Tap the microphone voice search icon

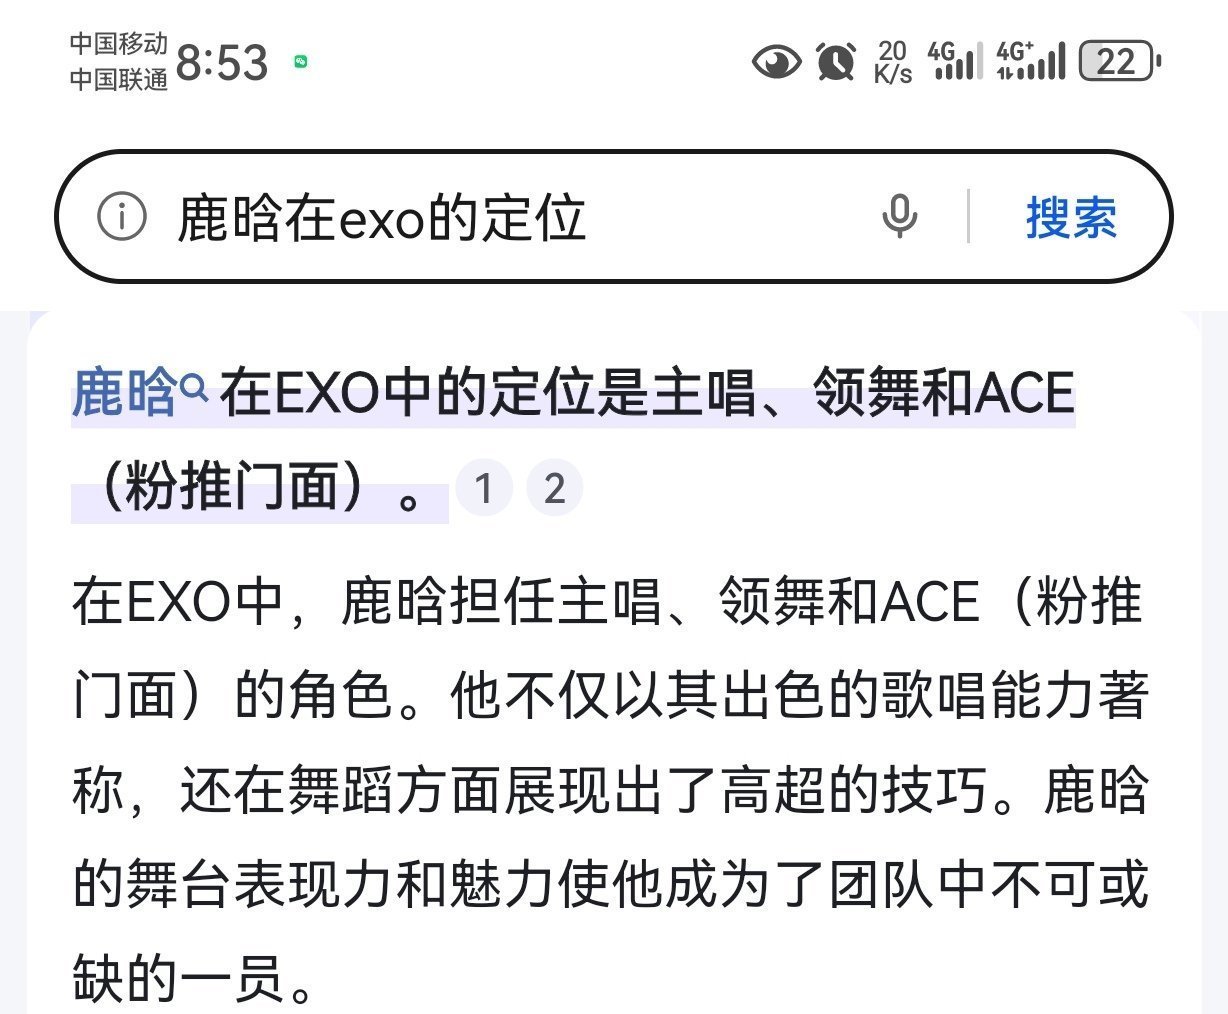point(899,216)
